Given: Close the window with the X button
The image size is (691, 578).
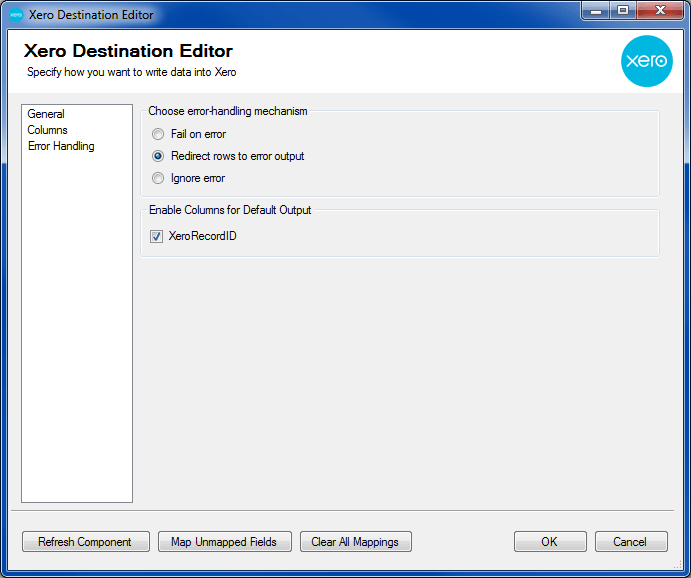Looking at the screenshot, I should [660, 11].
